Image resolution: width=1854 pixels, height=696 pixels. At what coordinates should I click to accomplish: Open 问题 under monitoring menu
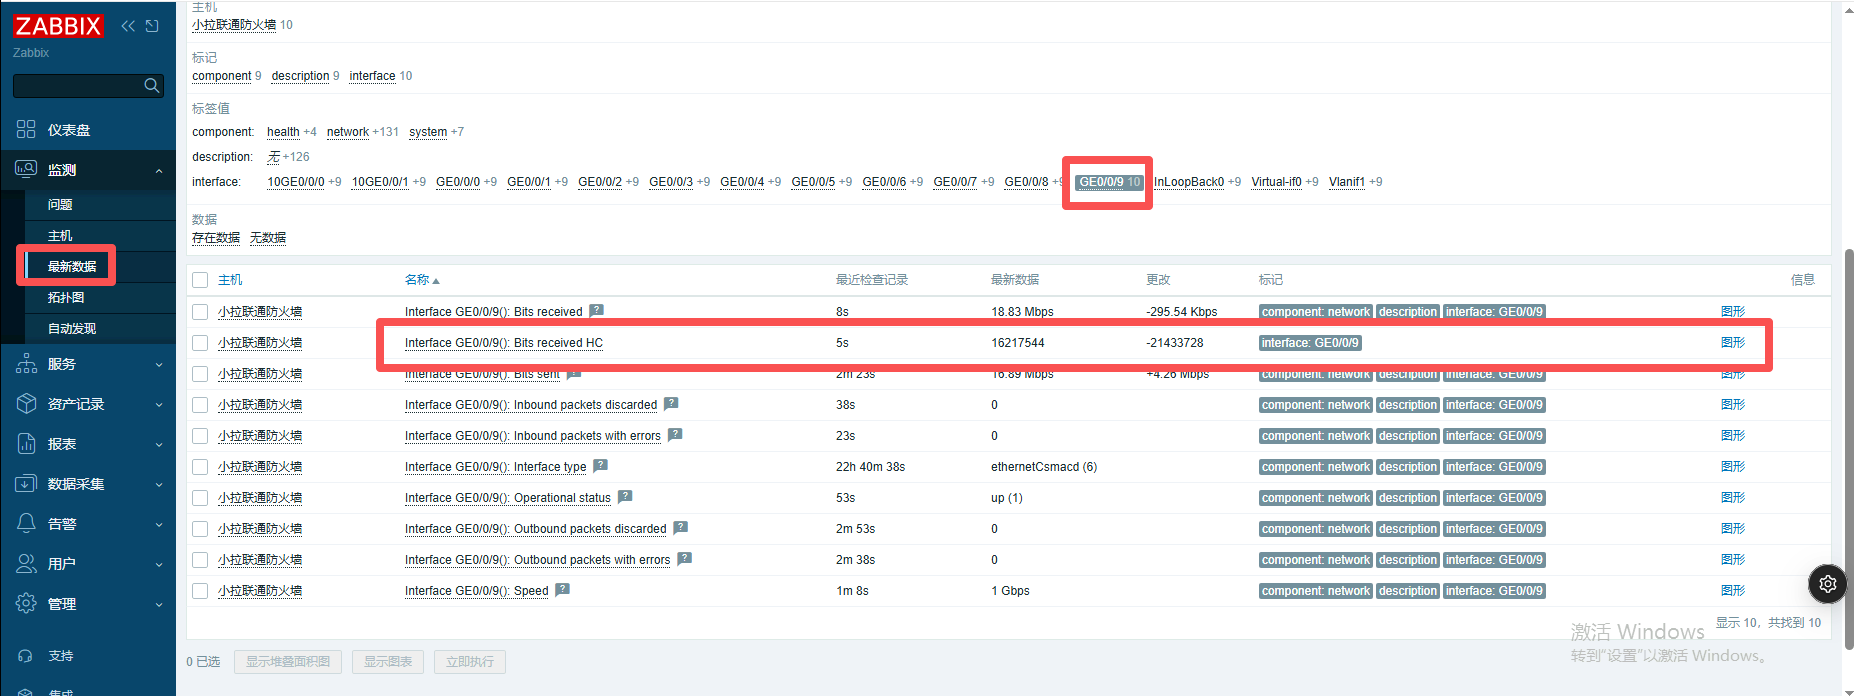point(100,204)
